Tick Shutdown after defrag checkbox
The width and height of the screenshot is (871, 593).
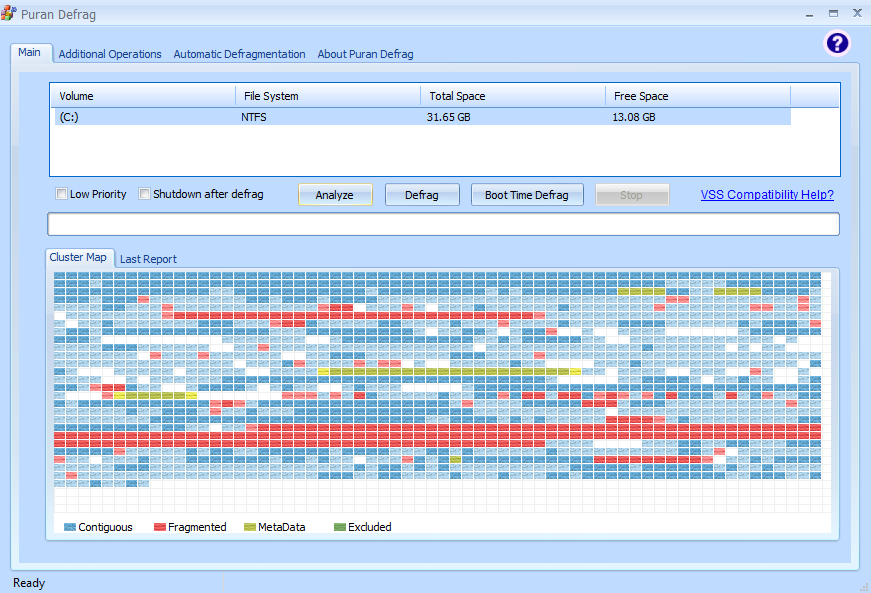(x=144, y=194)
